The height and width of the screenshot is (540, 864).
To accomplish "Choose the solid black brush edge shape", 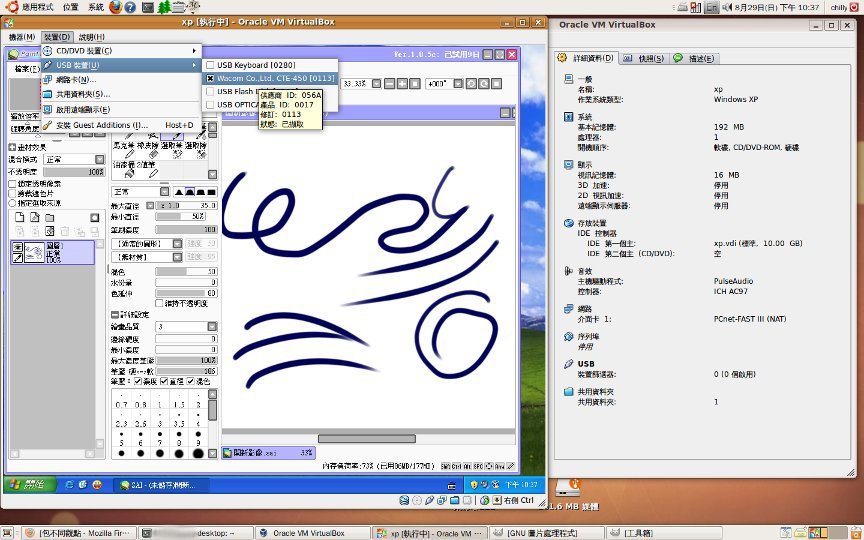I will [212, 192].
